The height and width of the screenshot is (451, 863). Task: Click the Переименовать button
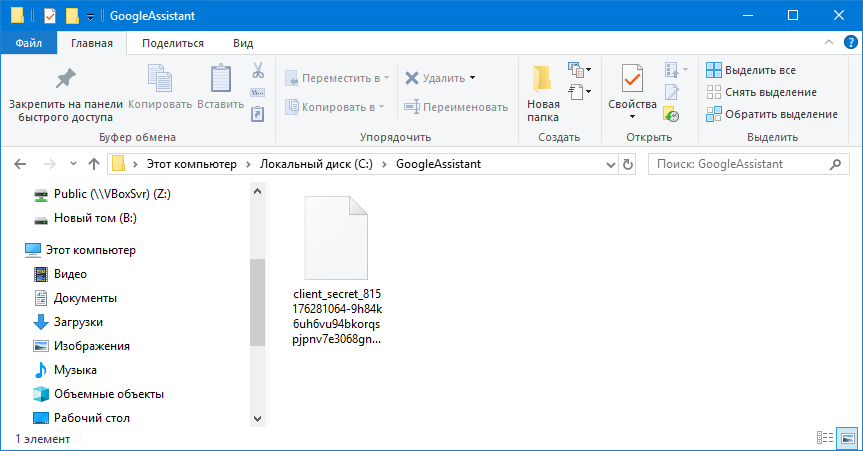coord(456,107)
